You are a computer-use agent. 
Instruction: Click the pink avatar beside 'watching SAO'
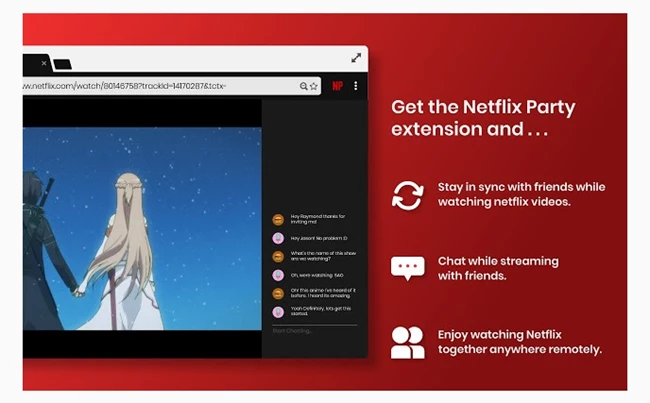click(x=278, y=275)
